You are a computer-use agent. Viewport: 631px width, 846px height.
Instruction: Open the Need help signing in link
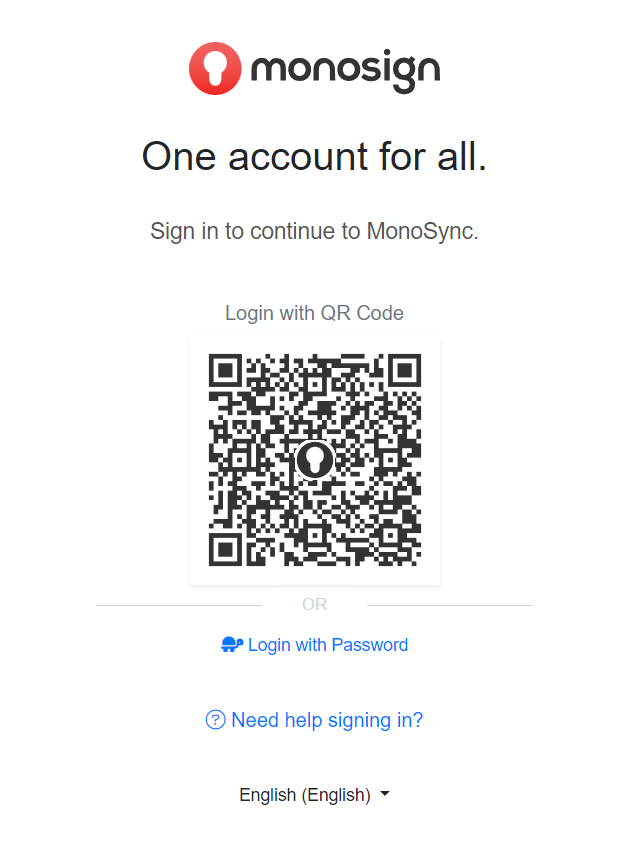pos(327,720)
